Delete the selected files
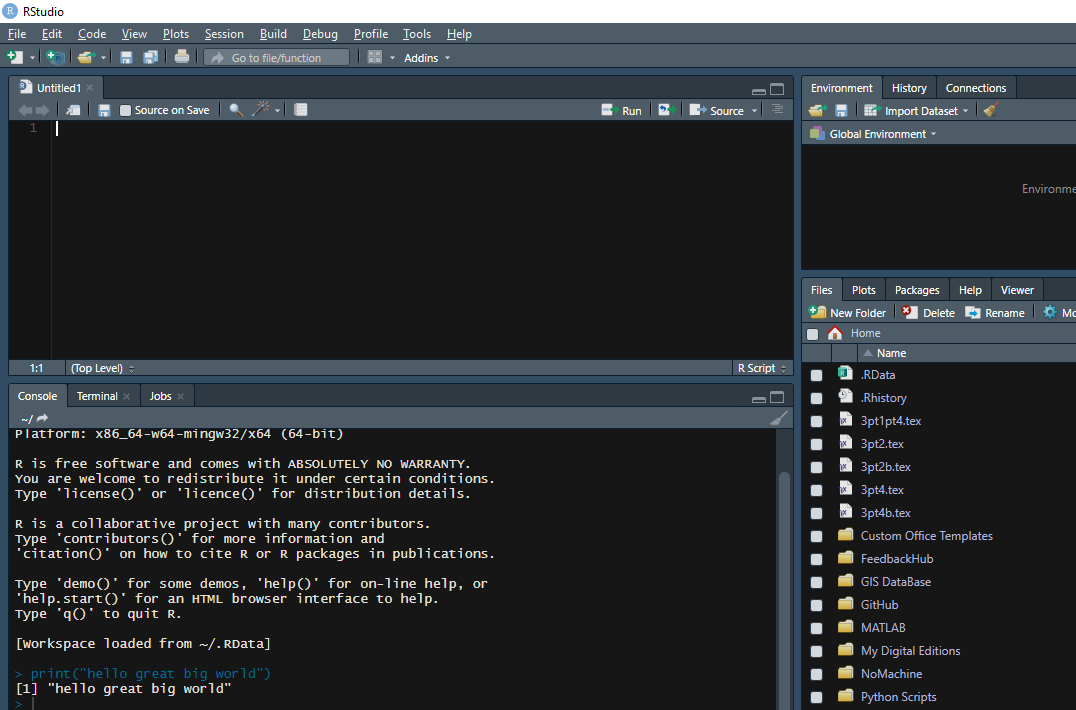The image size is (1076, 710). click(928, 313)
